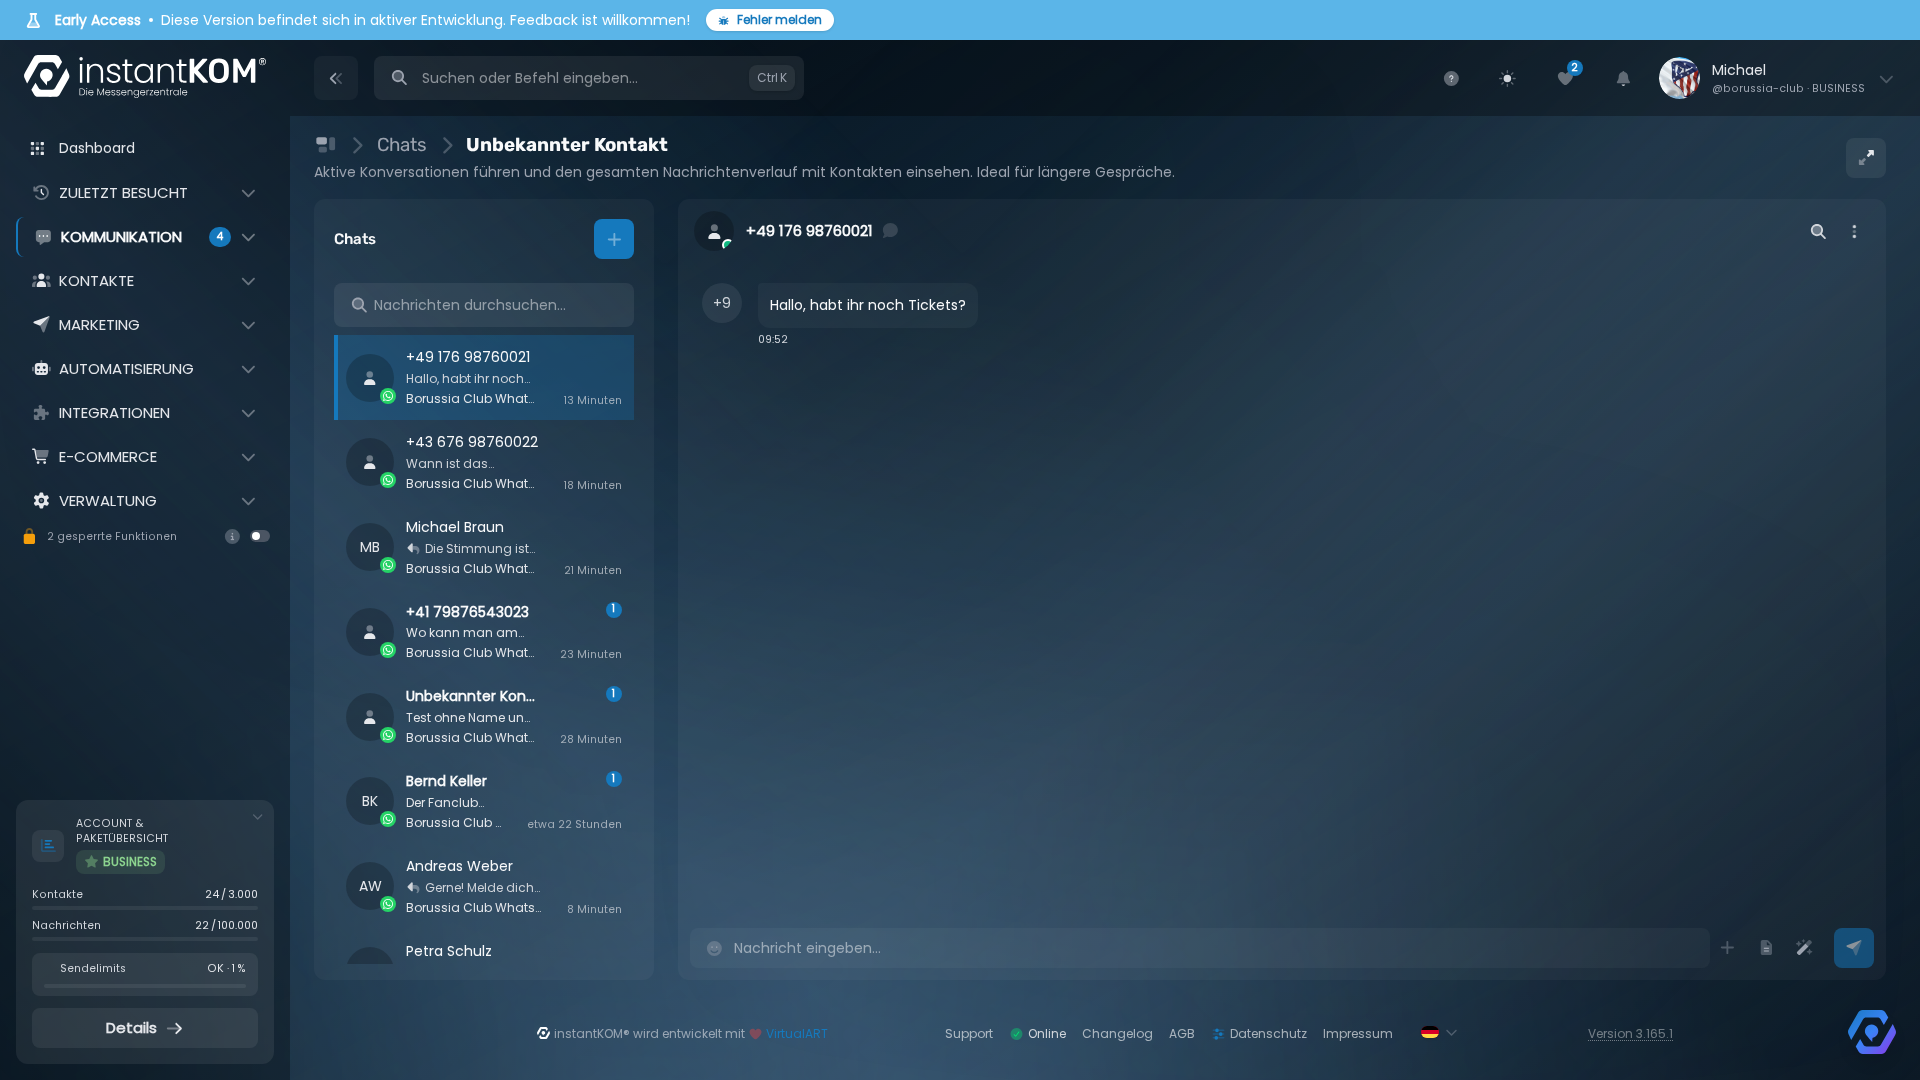1920x1080 pixels.
Task: Open Impressum footer link
Action: pos(1357,1034)
